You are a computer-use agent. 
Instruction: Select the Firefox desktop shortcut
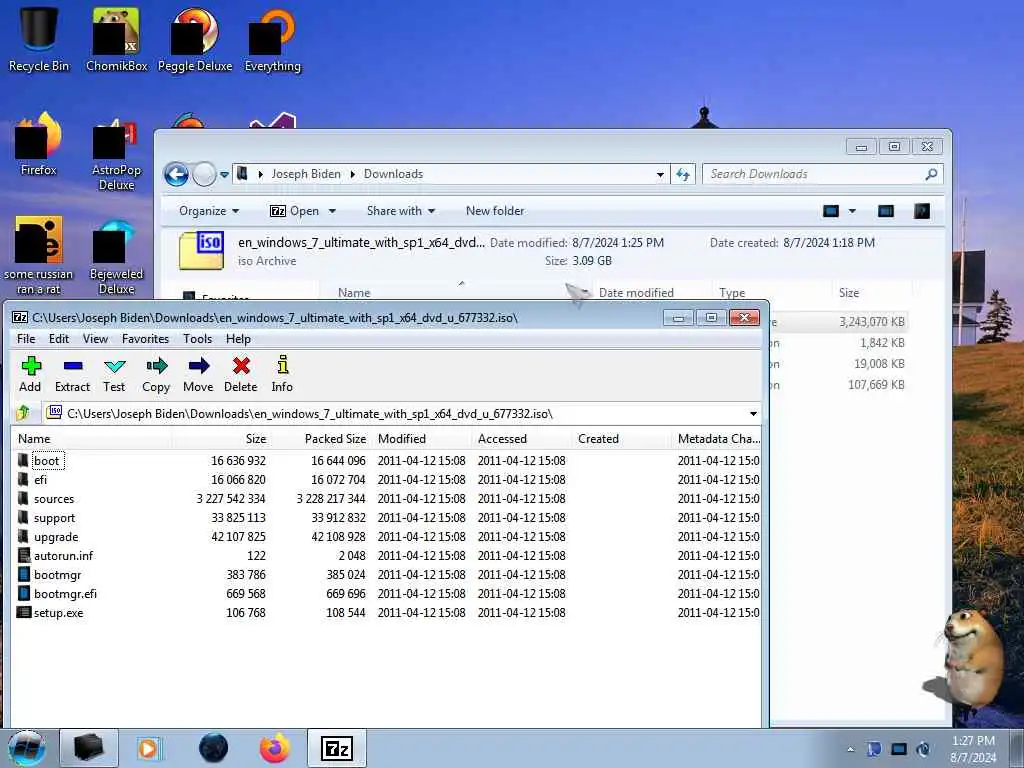coord(39,144)
